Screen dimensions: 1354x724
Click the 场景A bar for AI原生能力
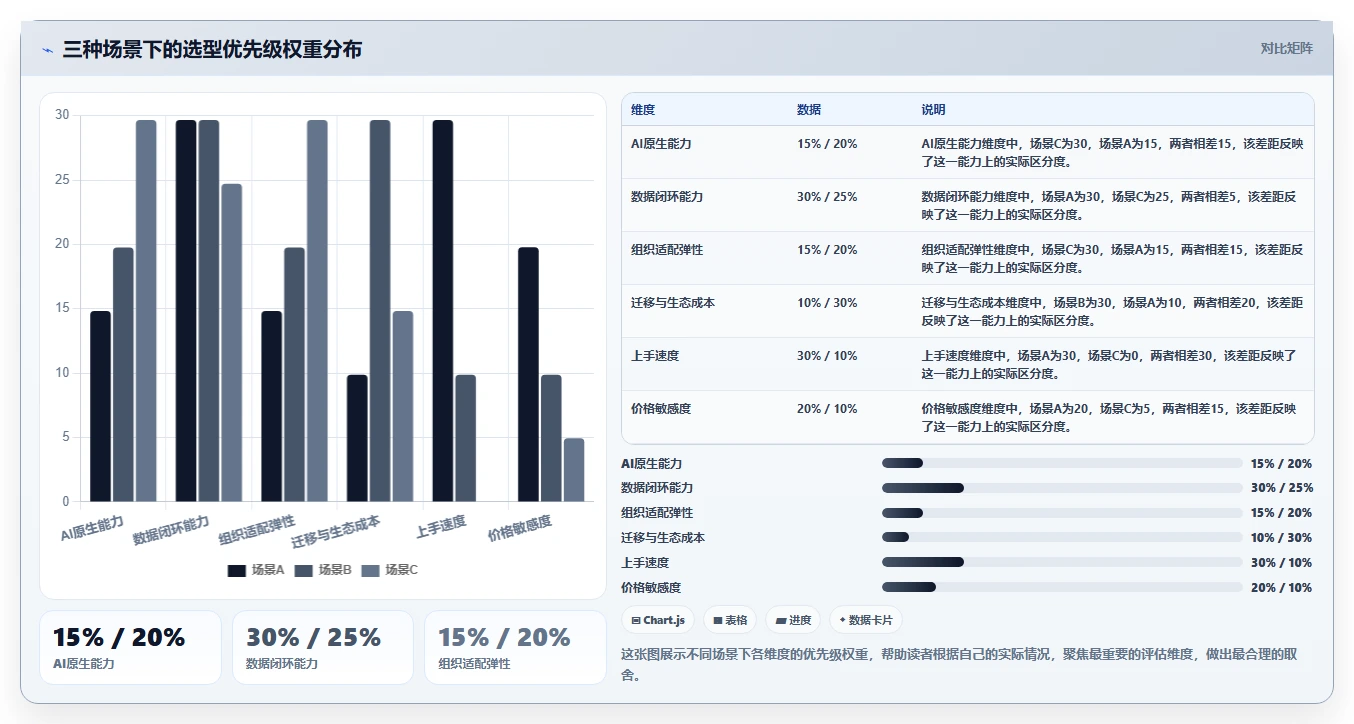101,406
